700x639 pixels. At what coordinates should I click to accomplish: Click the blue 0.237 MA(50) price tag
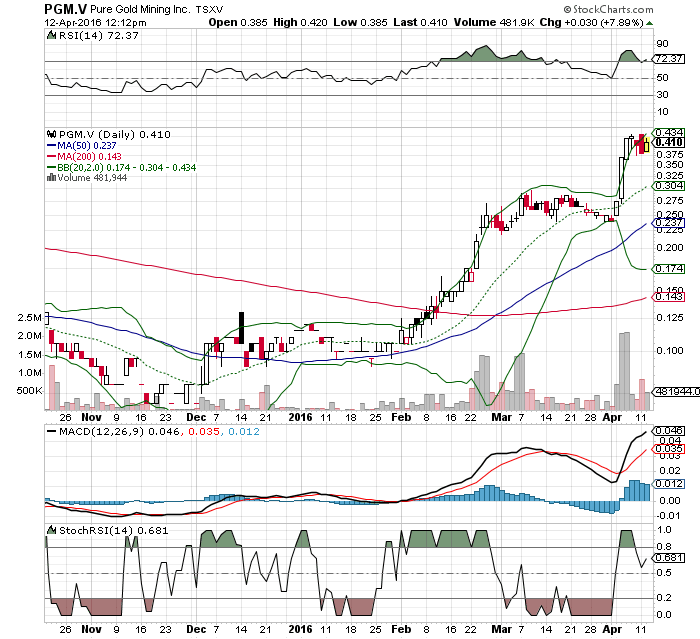click(x=669, y=222)
